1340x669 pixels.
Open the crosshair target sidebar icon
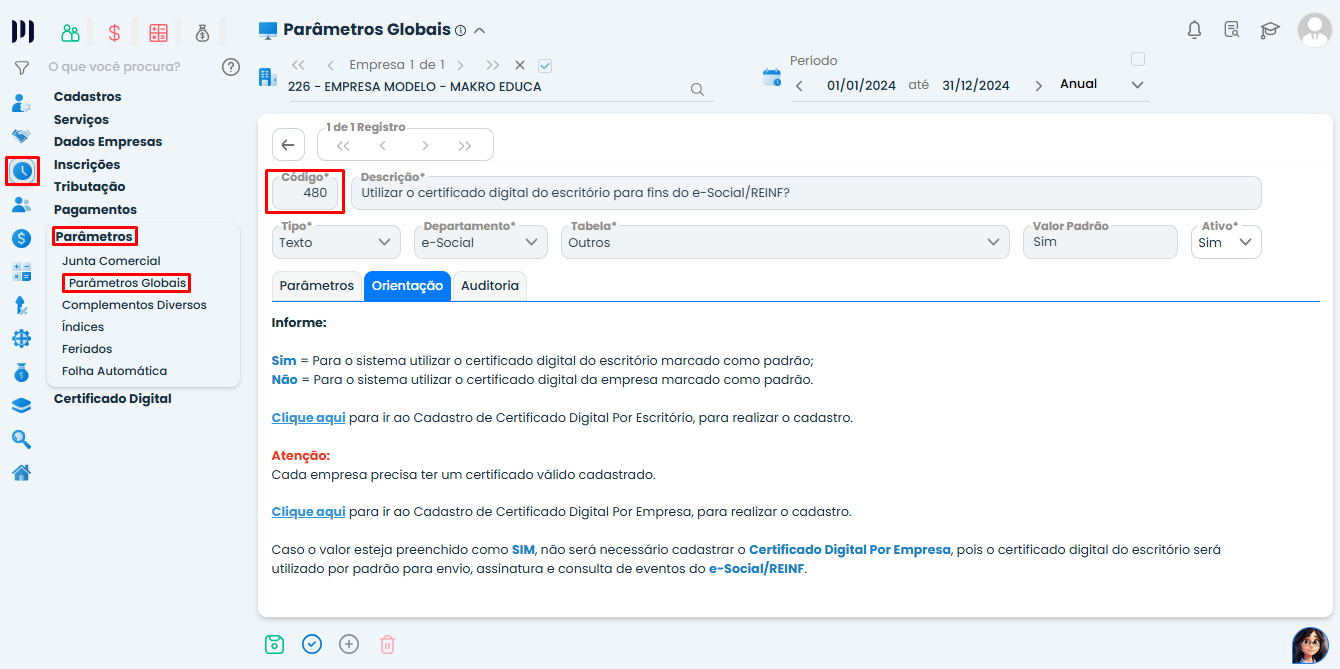[21, 339]
